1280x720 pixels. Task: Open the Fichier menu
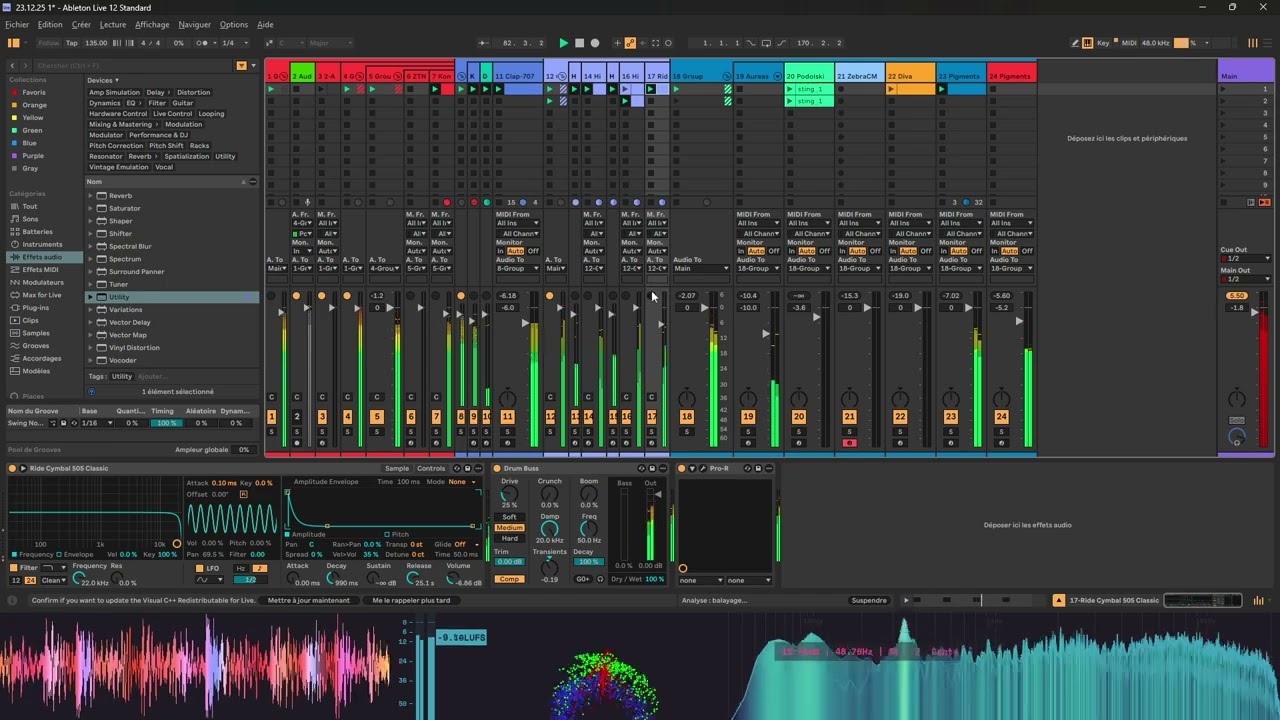click(17, 25)
